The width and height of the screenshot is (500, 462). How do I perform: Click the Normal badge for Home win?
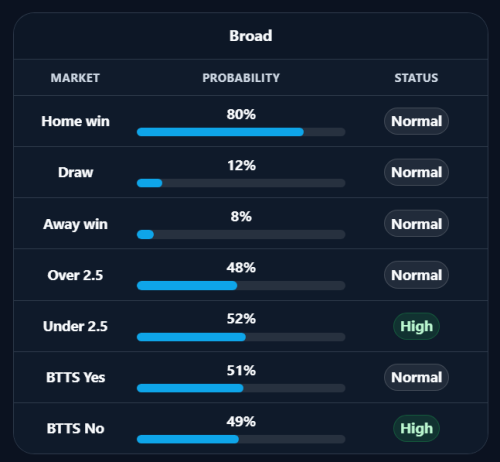click(416, 121)
